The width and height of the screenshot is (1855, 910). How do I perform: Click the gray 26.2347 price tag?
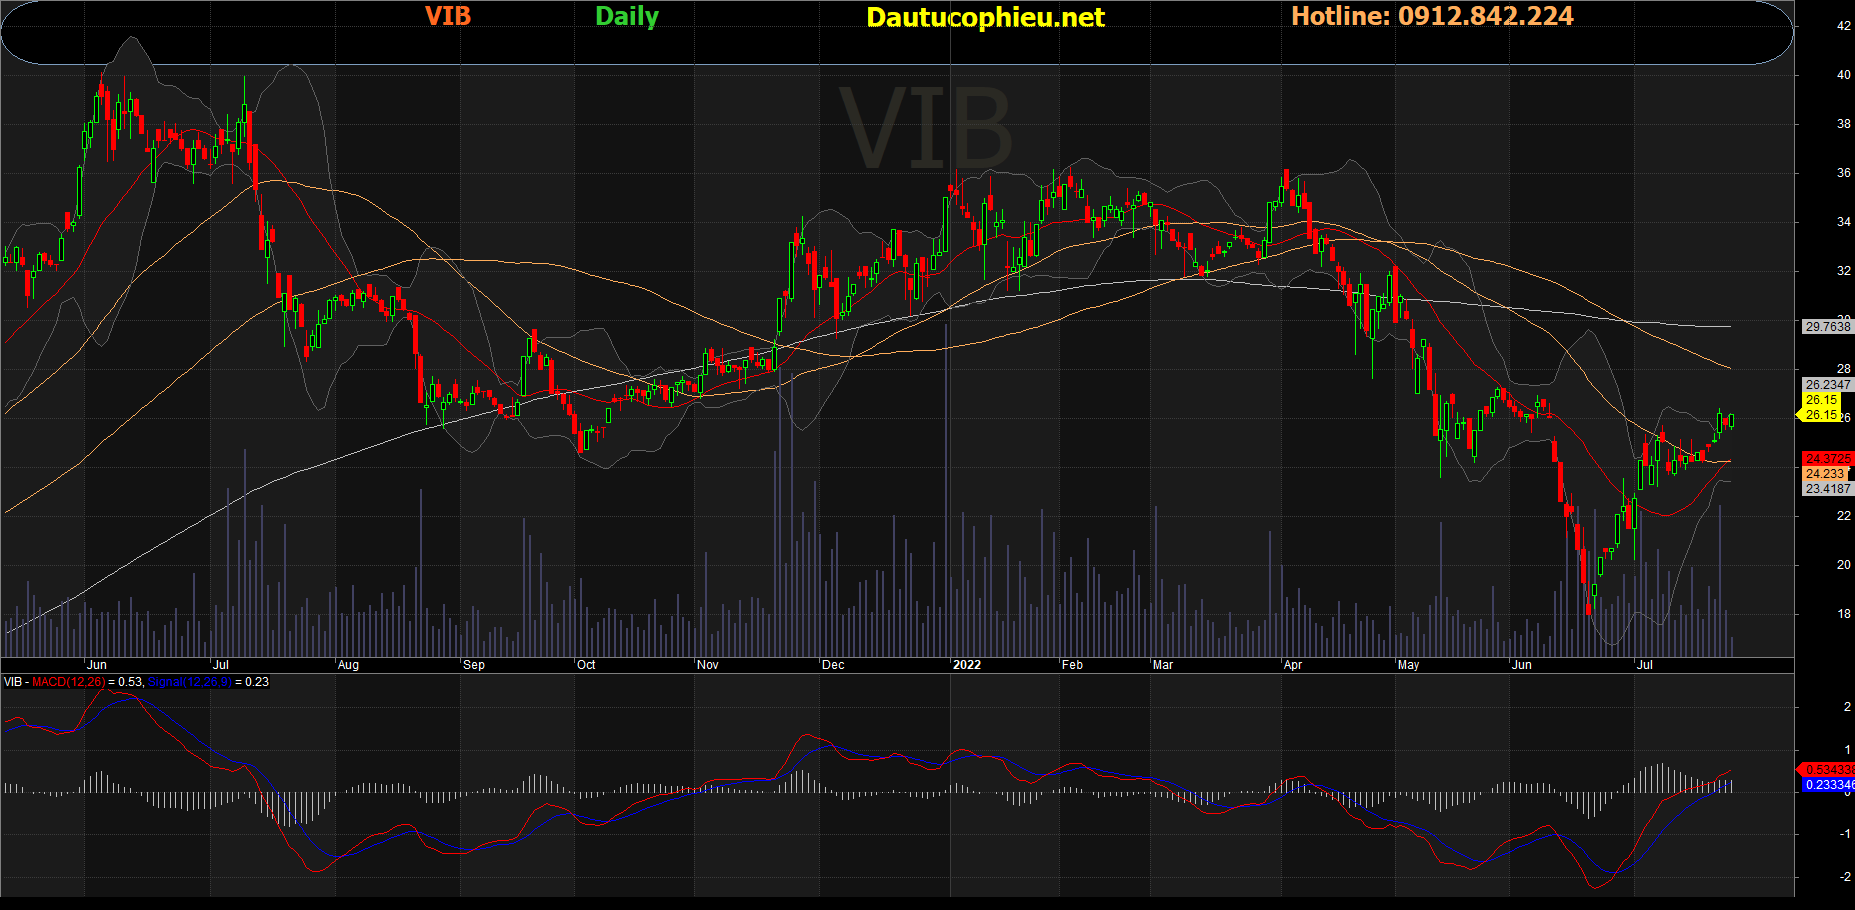click(x=1827, y=385)
